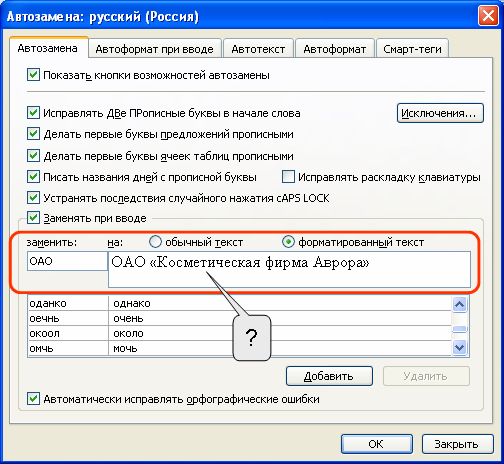
Task: Switch to the Автоформат при вводе tab
Action: pos(155,49)
